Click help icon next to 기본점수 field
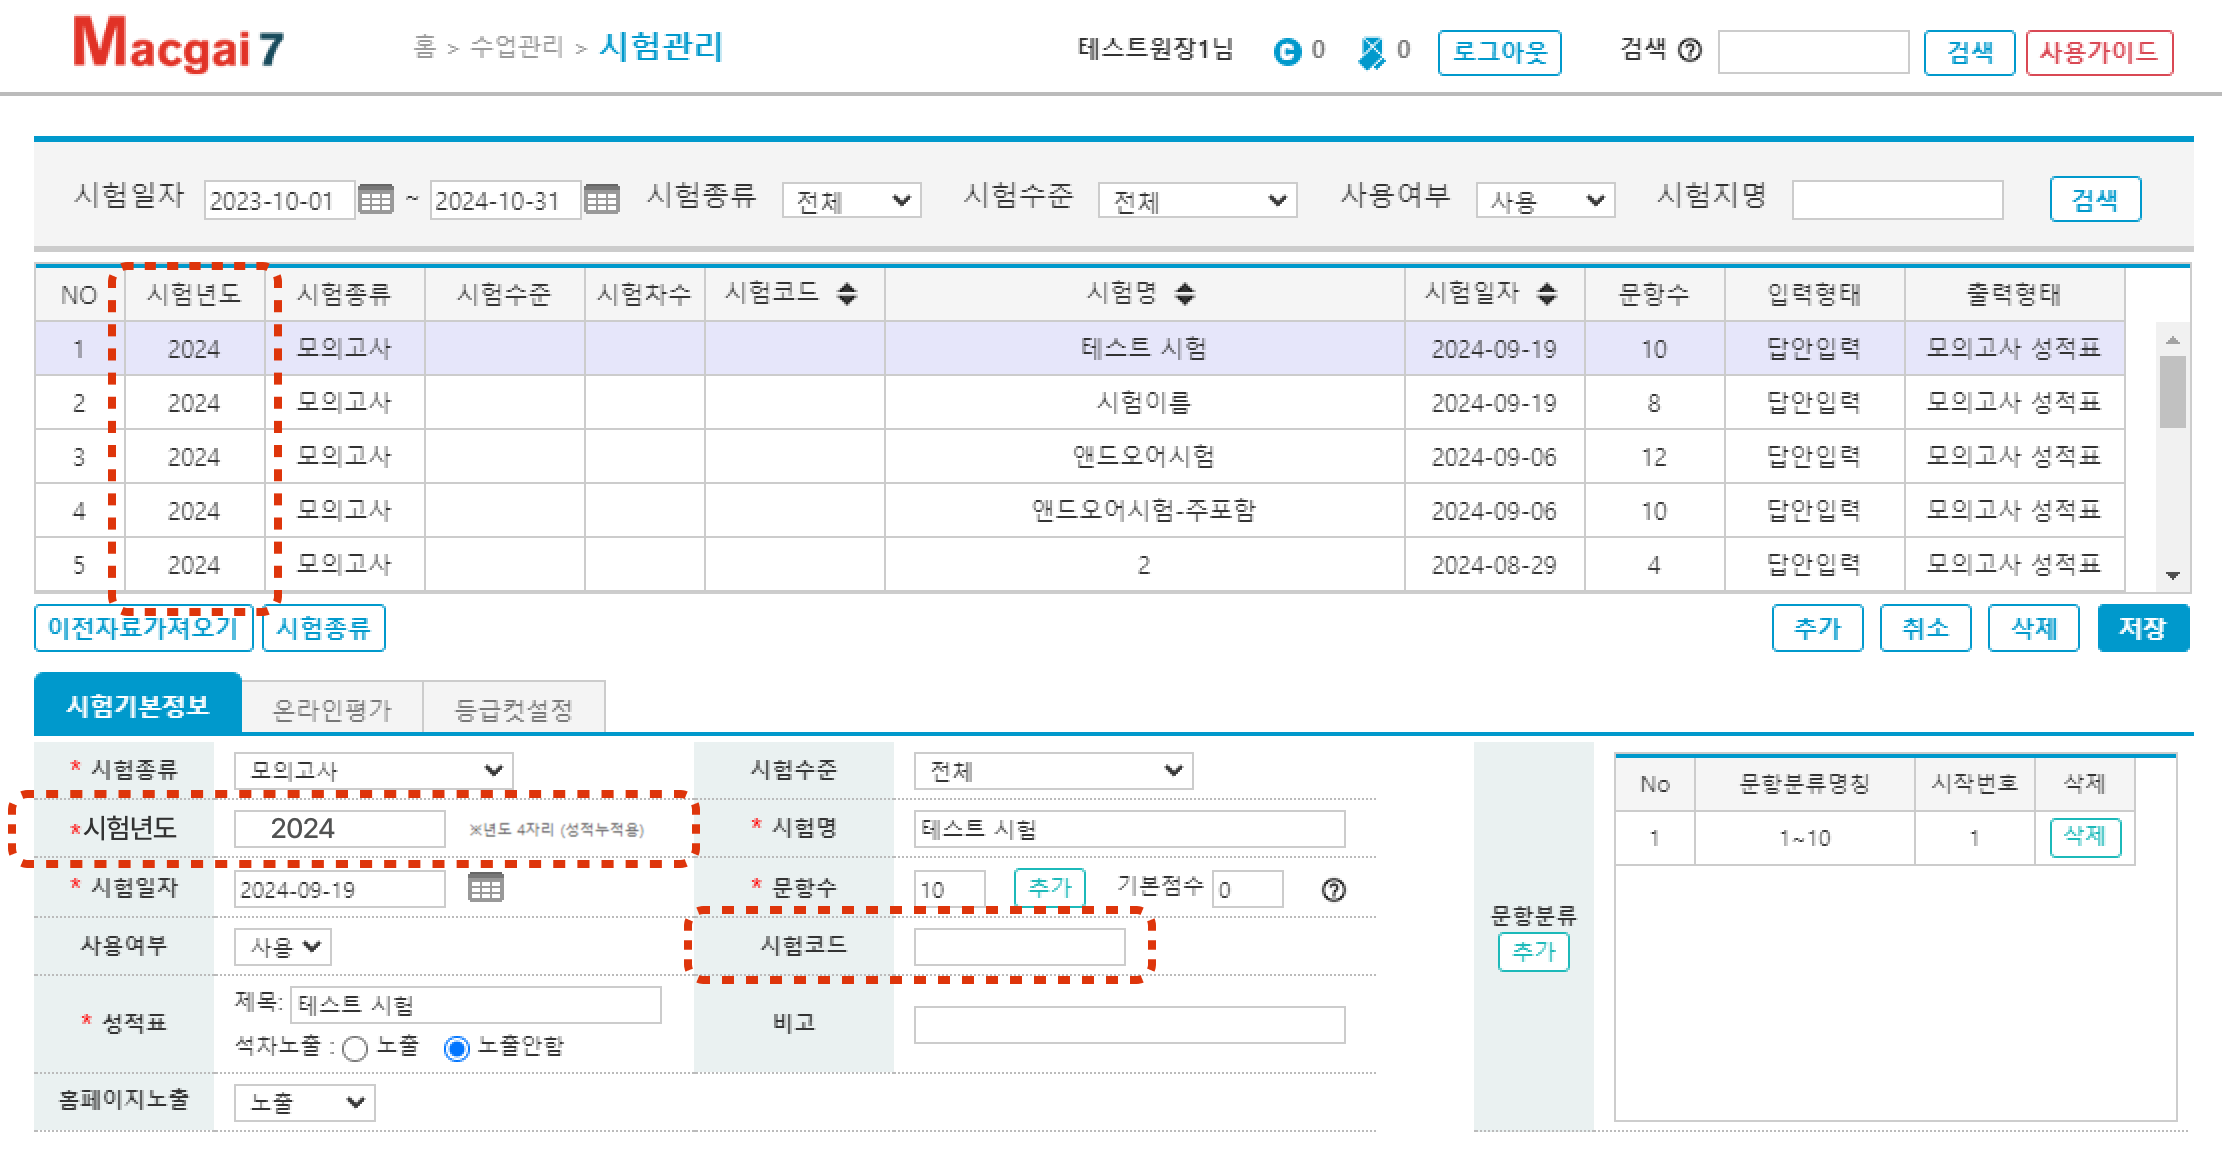 tap(1333, 890)
